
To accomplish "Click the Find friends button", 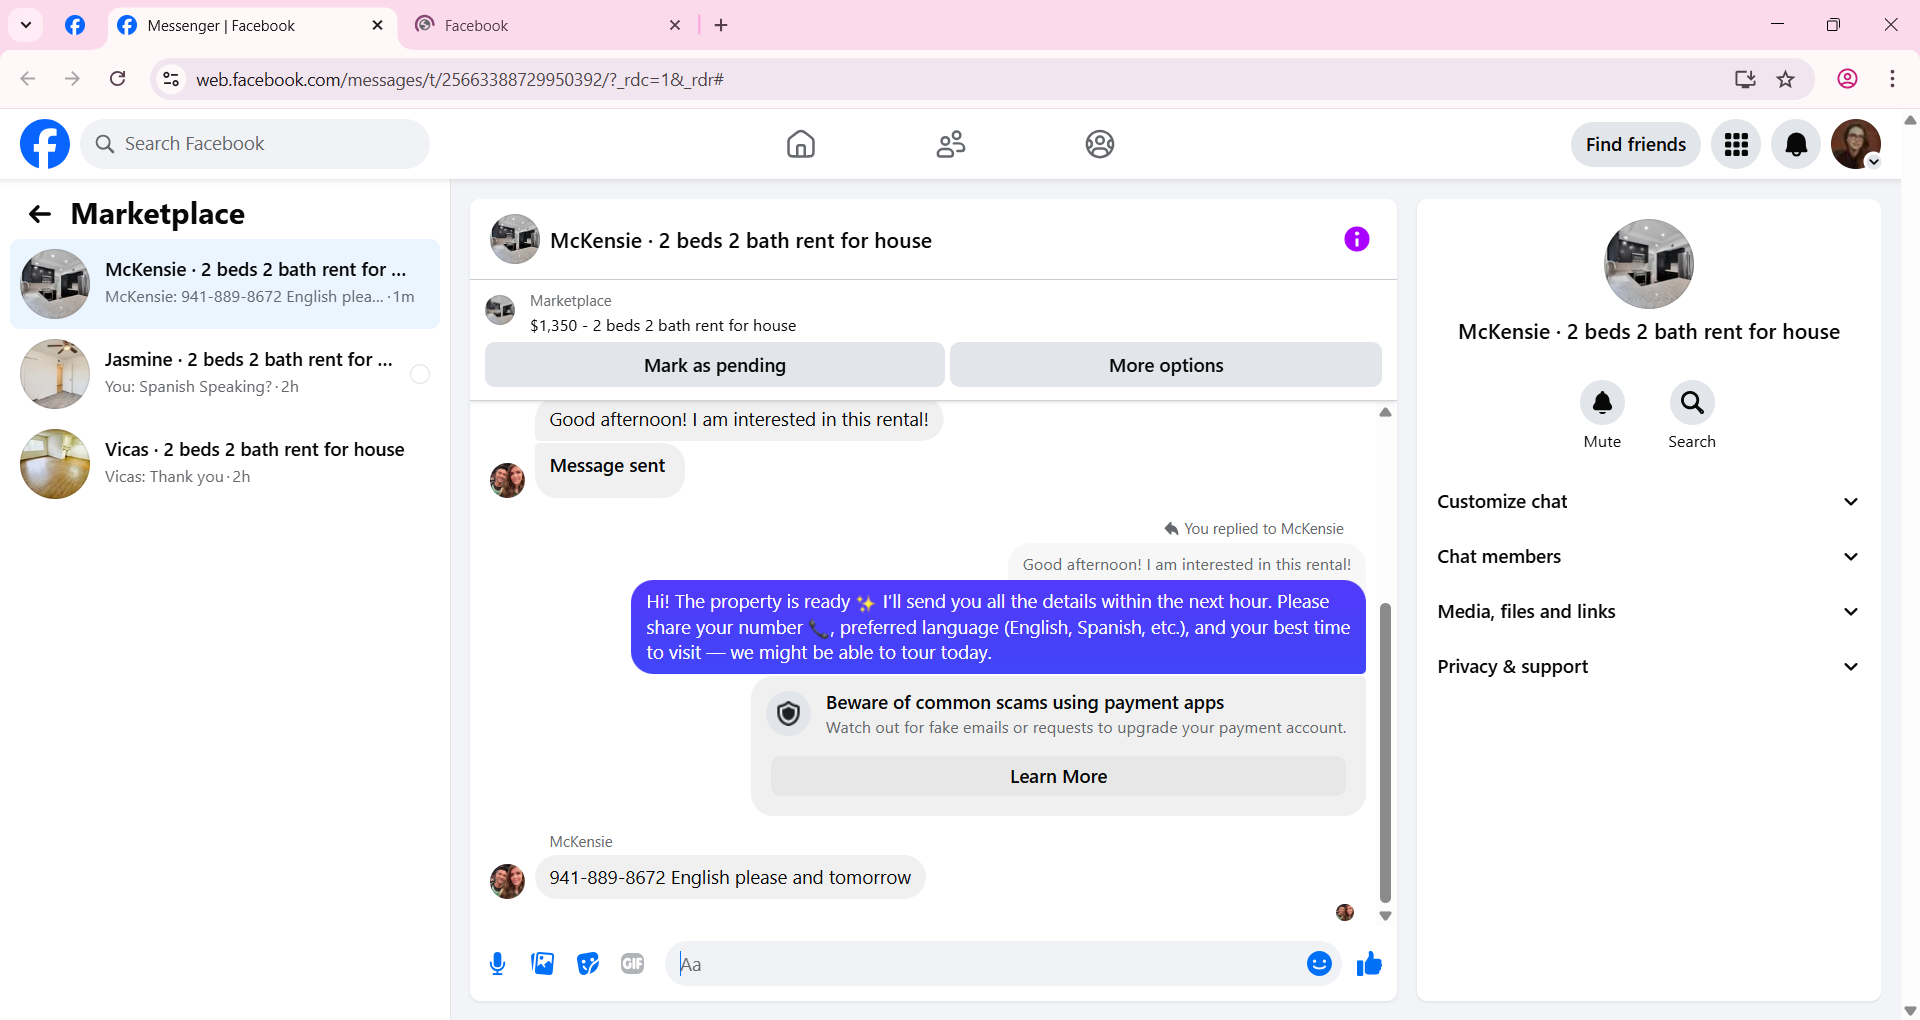I will click(x=1636, y=144).
